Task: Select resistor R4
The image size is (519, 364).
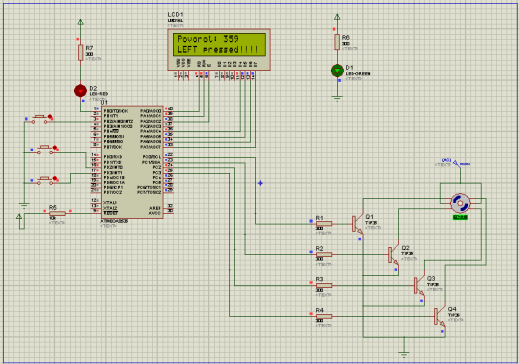Action: [x=324, y=316]
